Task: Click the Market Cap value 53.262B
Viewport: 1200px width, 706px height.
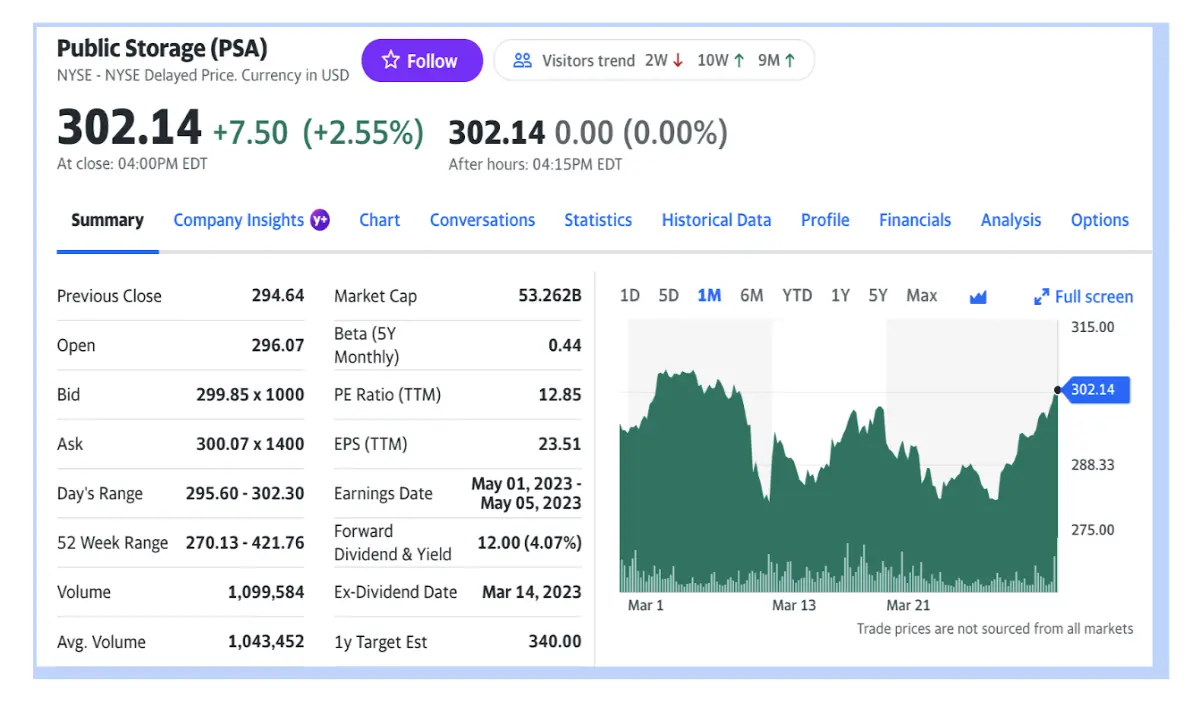Action: coord(549,295)
